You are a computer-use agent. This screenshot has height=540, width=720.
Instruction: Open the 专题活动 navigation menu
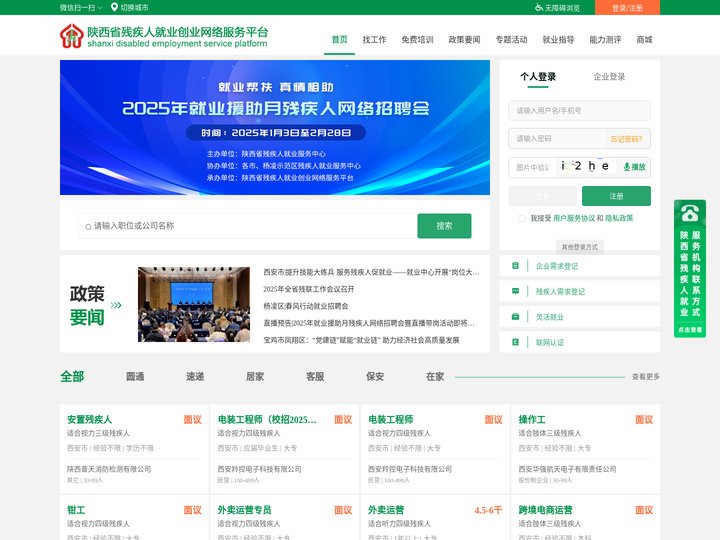coord(511,40)
